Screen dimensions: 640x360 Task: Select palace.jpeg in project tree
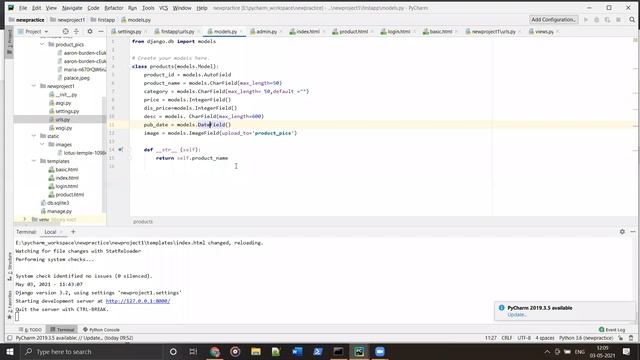point(77,78)
